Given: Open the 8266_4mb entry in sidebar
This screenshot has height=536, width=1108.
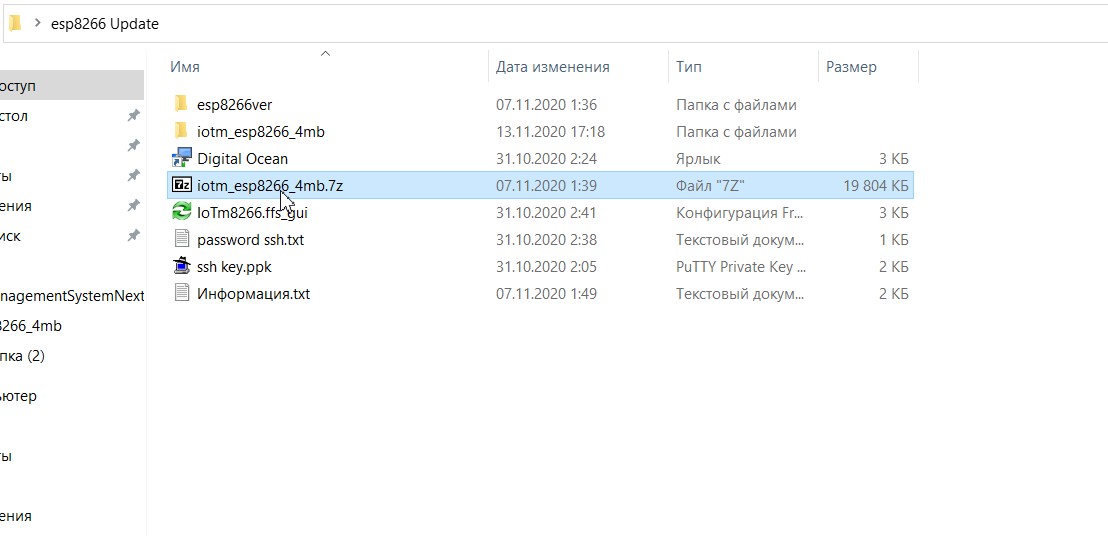Looking at the screenshot, I should [31, 326].
